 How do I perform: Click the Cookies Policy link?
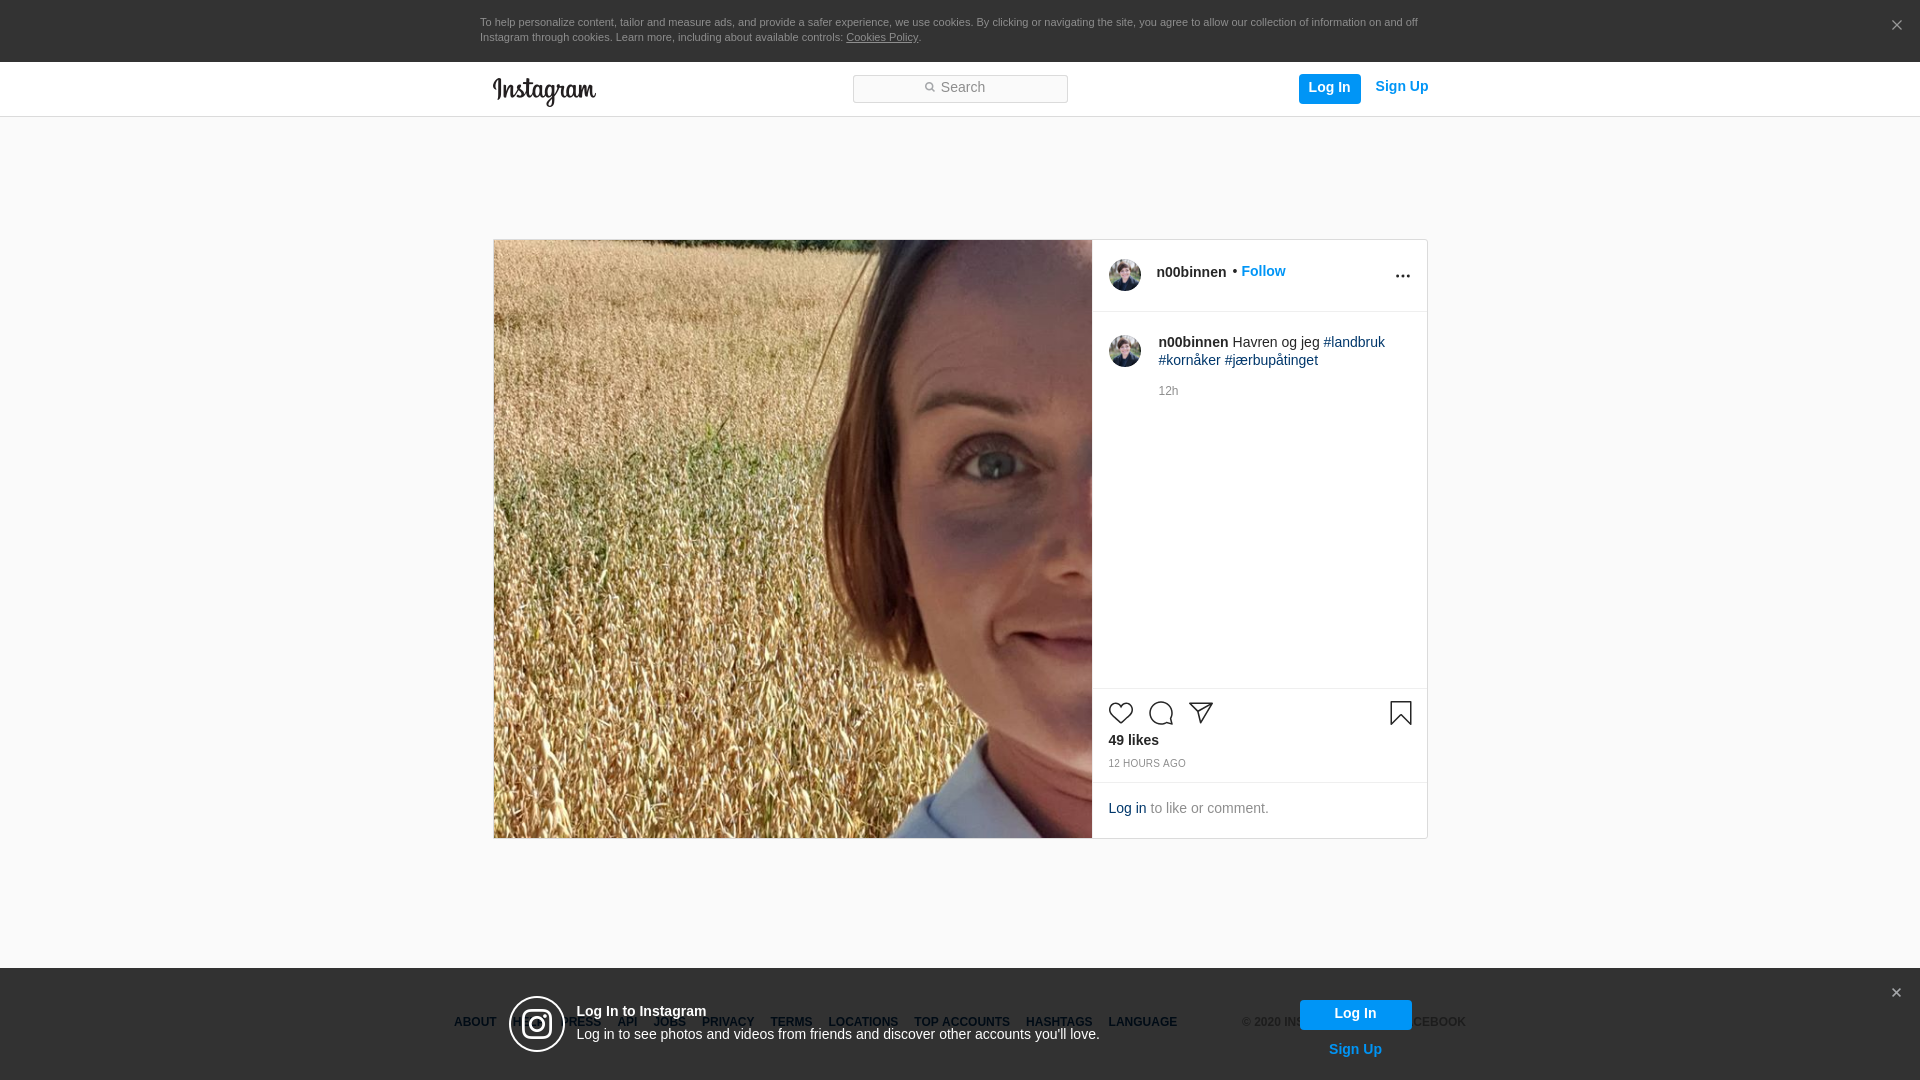(x=881, y=37)
